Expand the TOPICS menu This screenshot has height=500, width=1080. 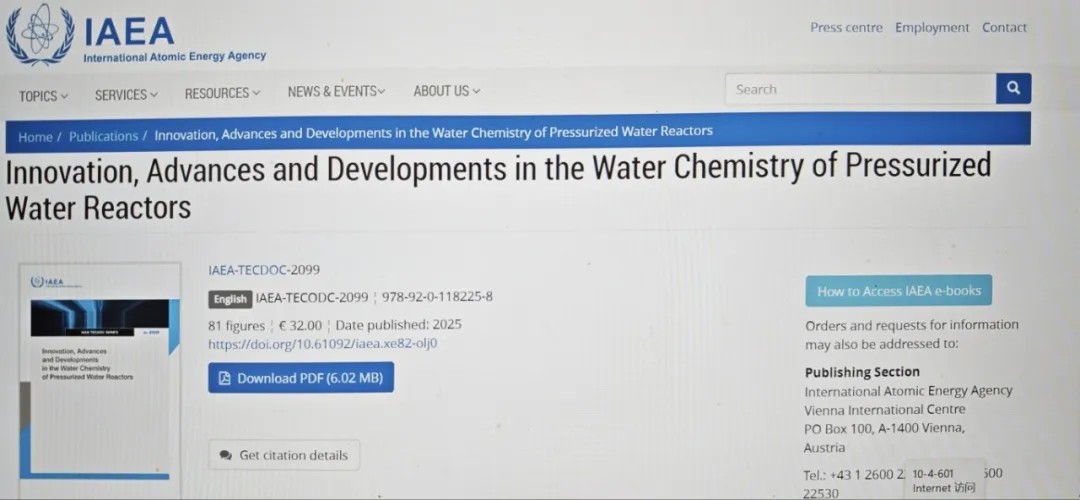pyautogui.click(x=43, y=96)
